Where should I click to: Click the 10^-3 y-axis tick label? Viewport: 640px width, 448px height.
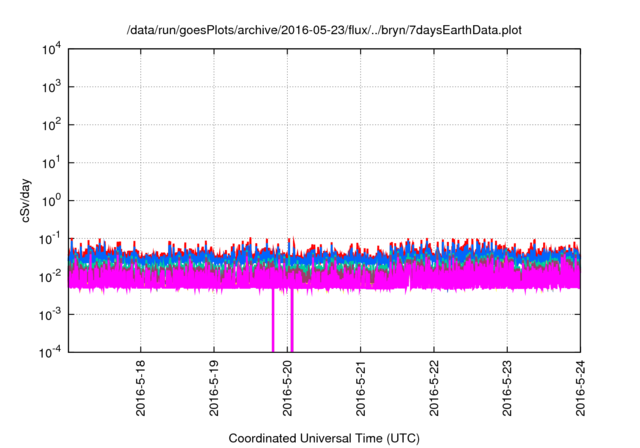coord(50,313)
